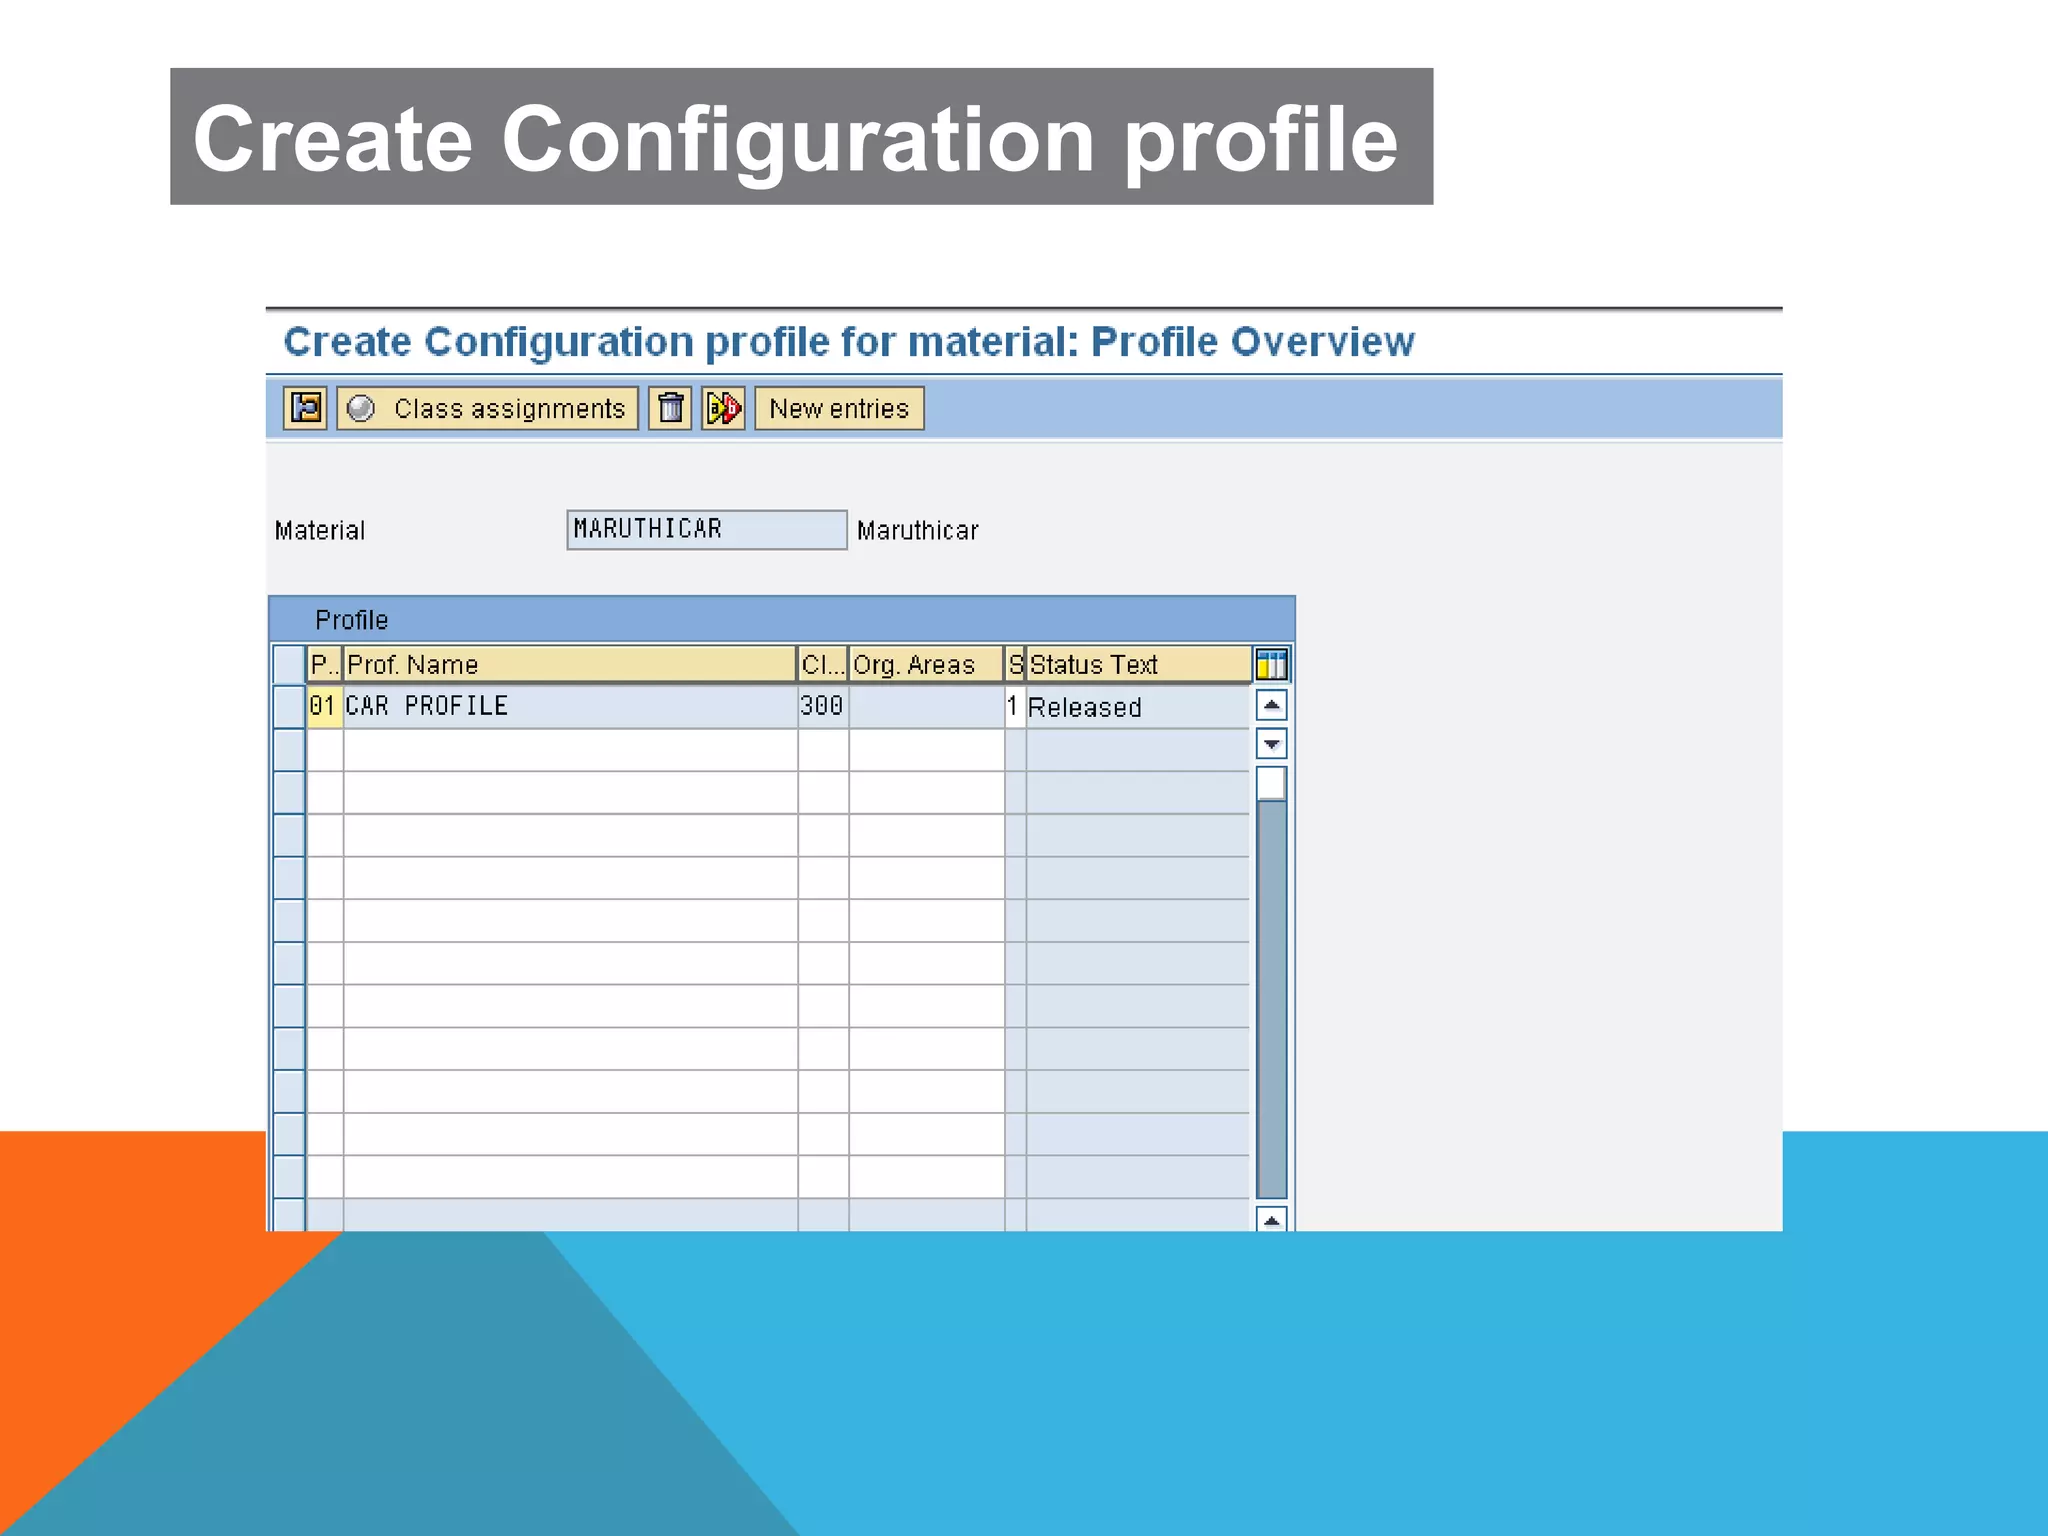Click the Maruthicar material description text
Image resolution: width=2048 pixels, height=1536 pixels.
click(x=917, y=530)
